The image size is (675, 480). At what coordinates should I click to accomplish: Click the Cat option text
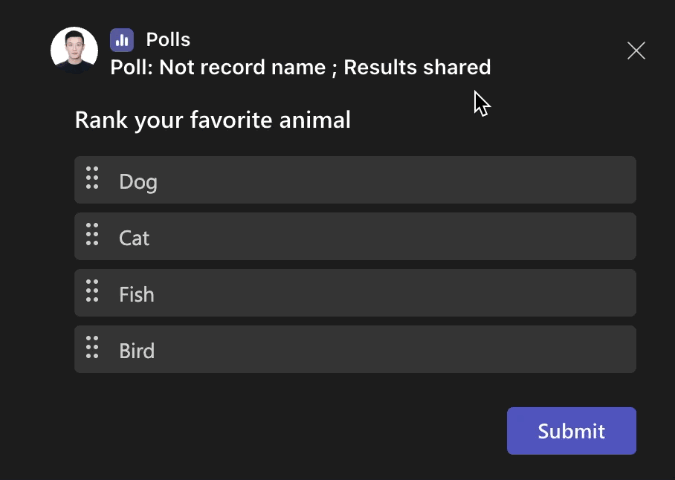point(134,238)
